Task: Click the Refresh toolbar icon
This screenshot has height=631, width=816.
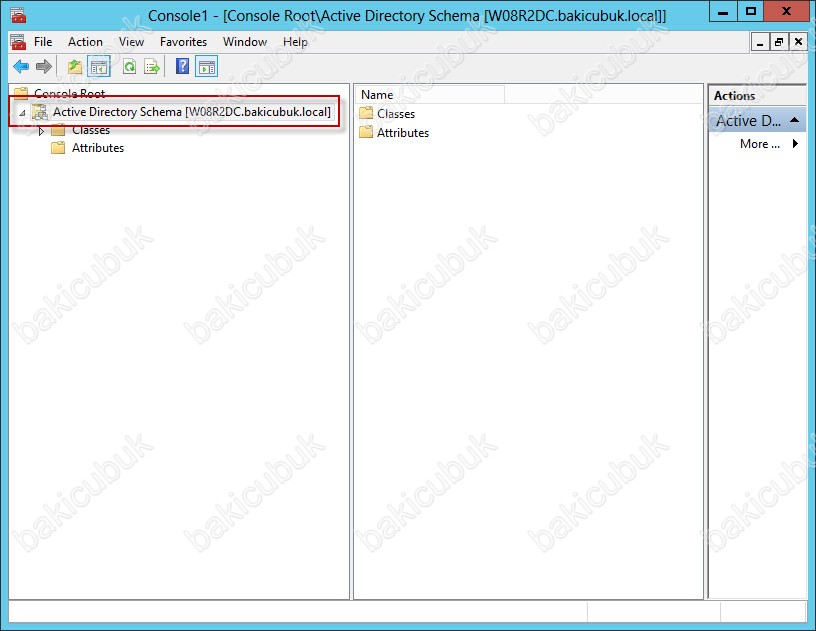Action: pos(129,67)
